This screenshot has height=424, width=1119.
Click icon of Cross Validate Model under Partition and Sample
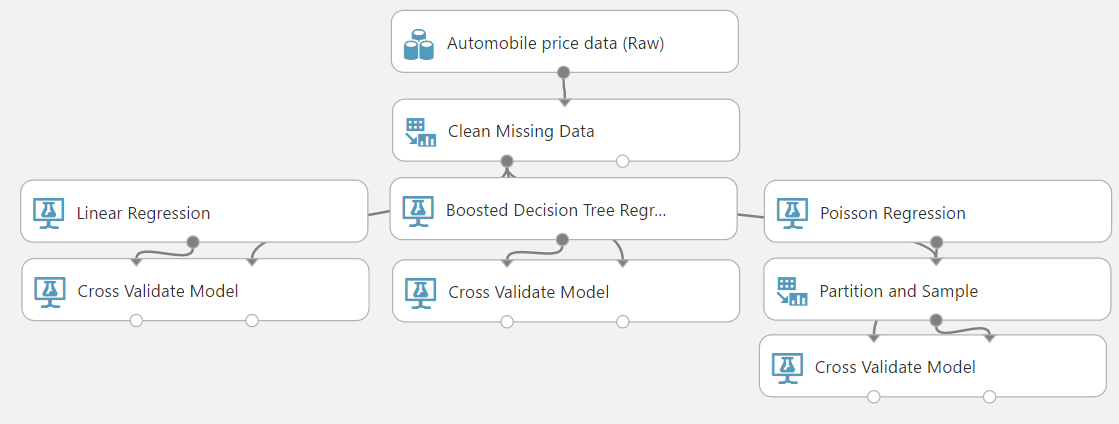[787, 367]
